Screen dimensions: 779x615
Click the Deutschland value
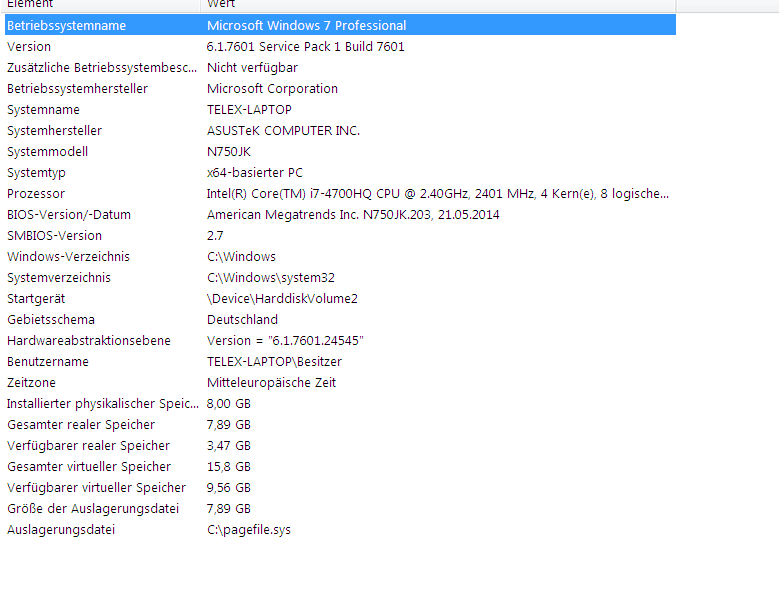(x=242, y=319)
